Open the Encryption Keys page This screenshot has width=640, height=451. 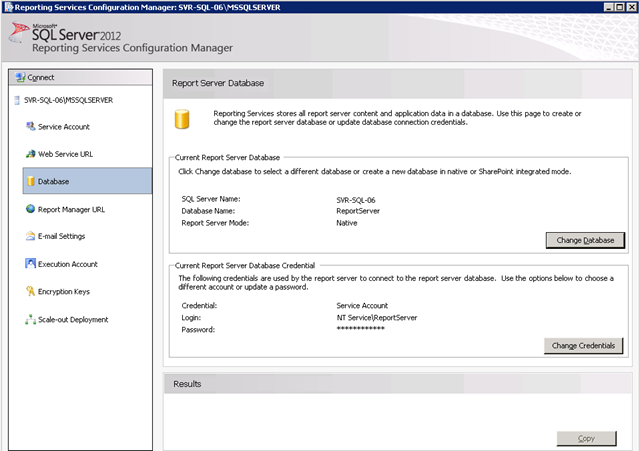point(64,292)
